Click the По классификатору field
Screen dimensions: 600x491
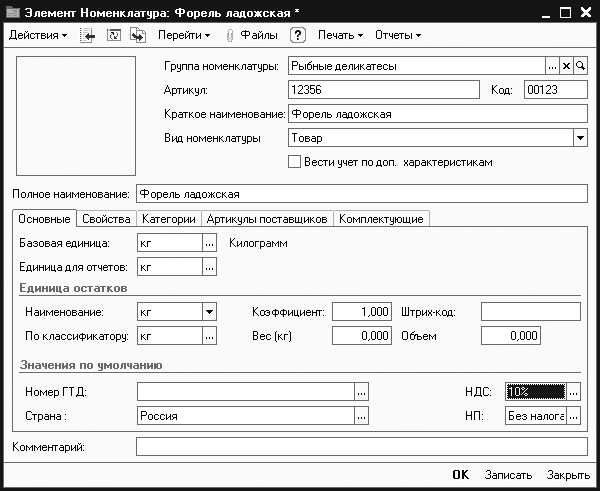pos(170,336)
